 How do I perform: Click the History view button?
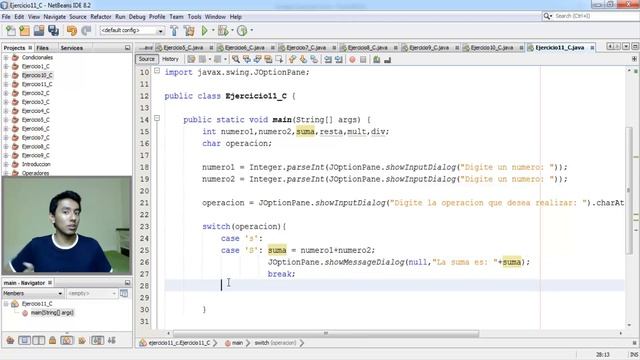tap(170, 59)
